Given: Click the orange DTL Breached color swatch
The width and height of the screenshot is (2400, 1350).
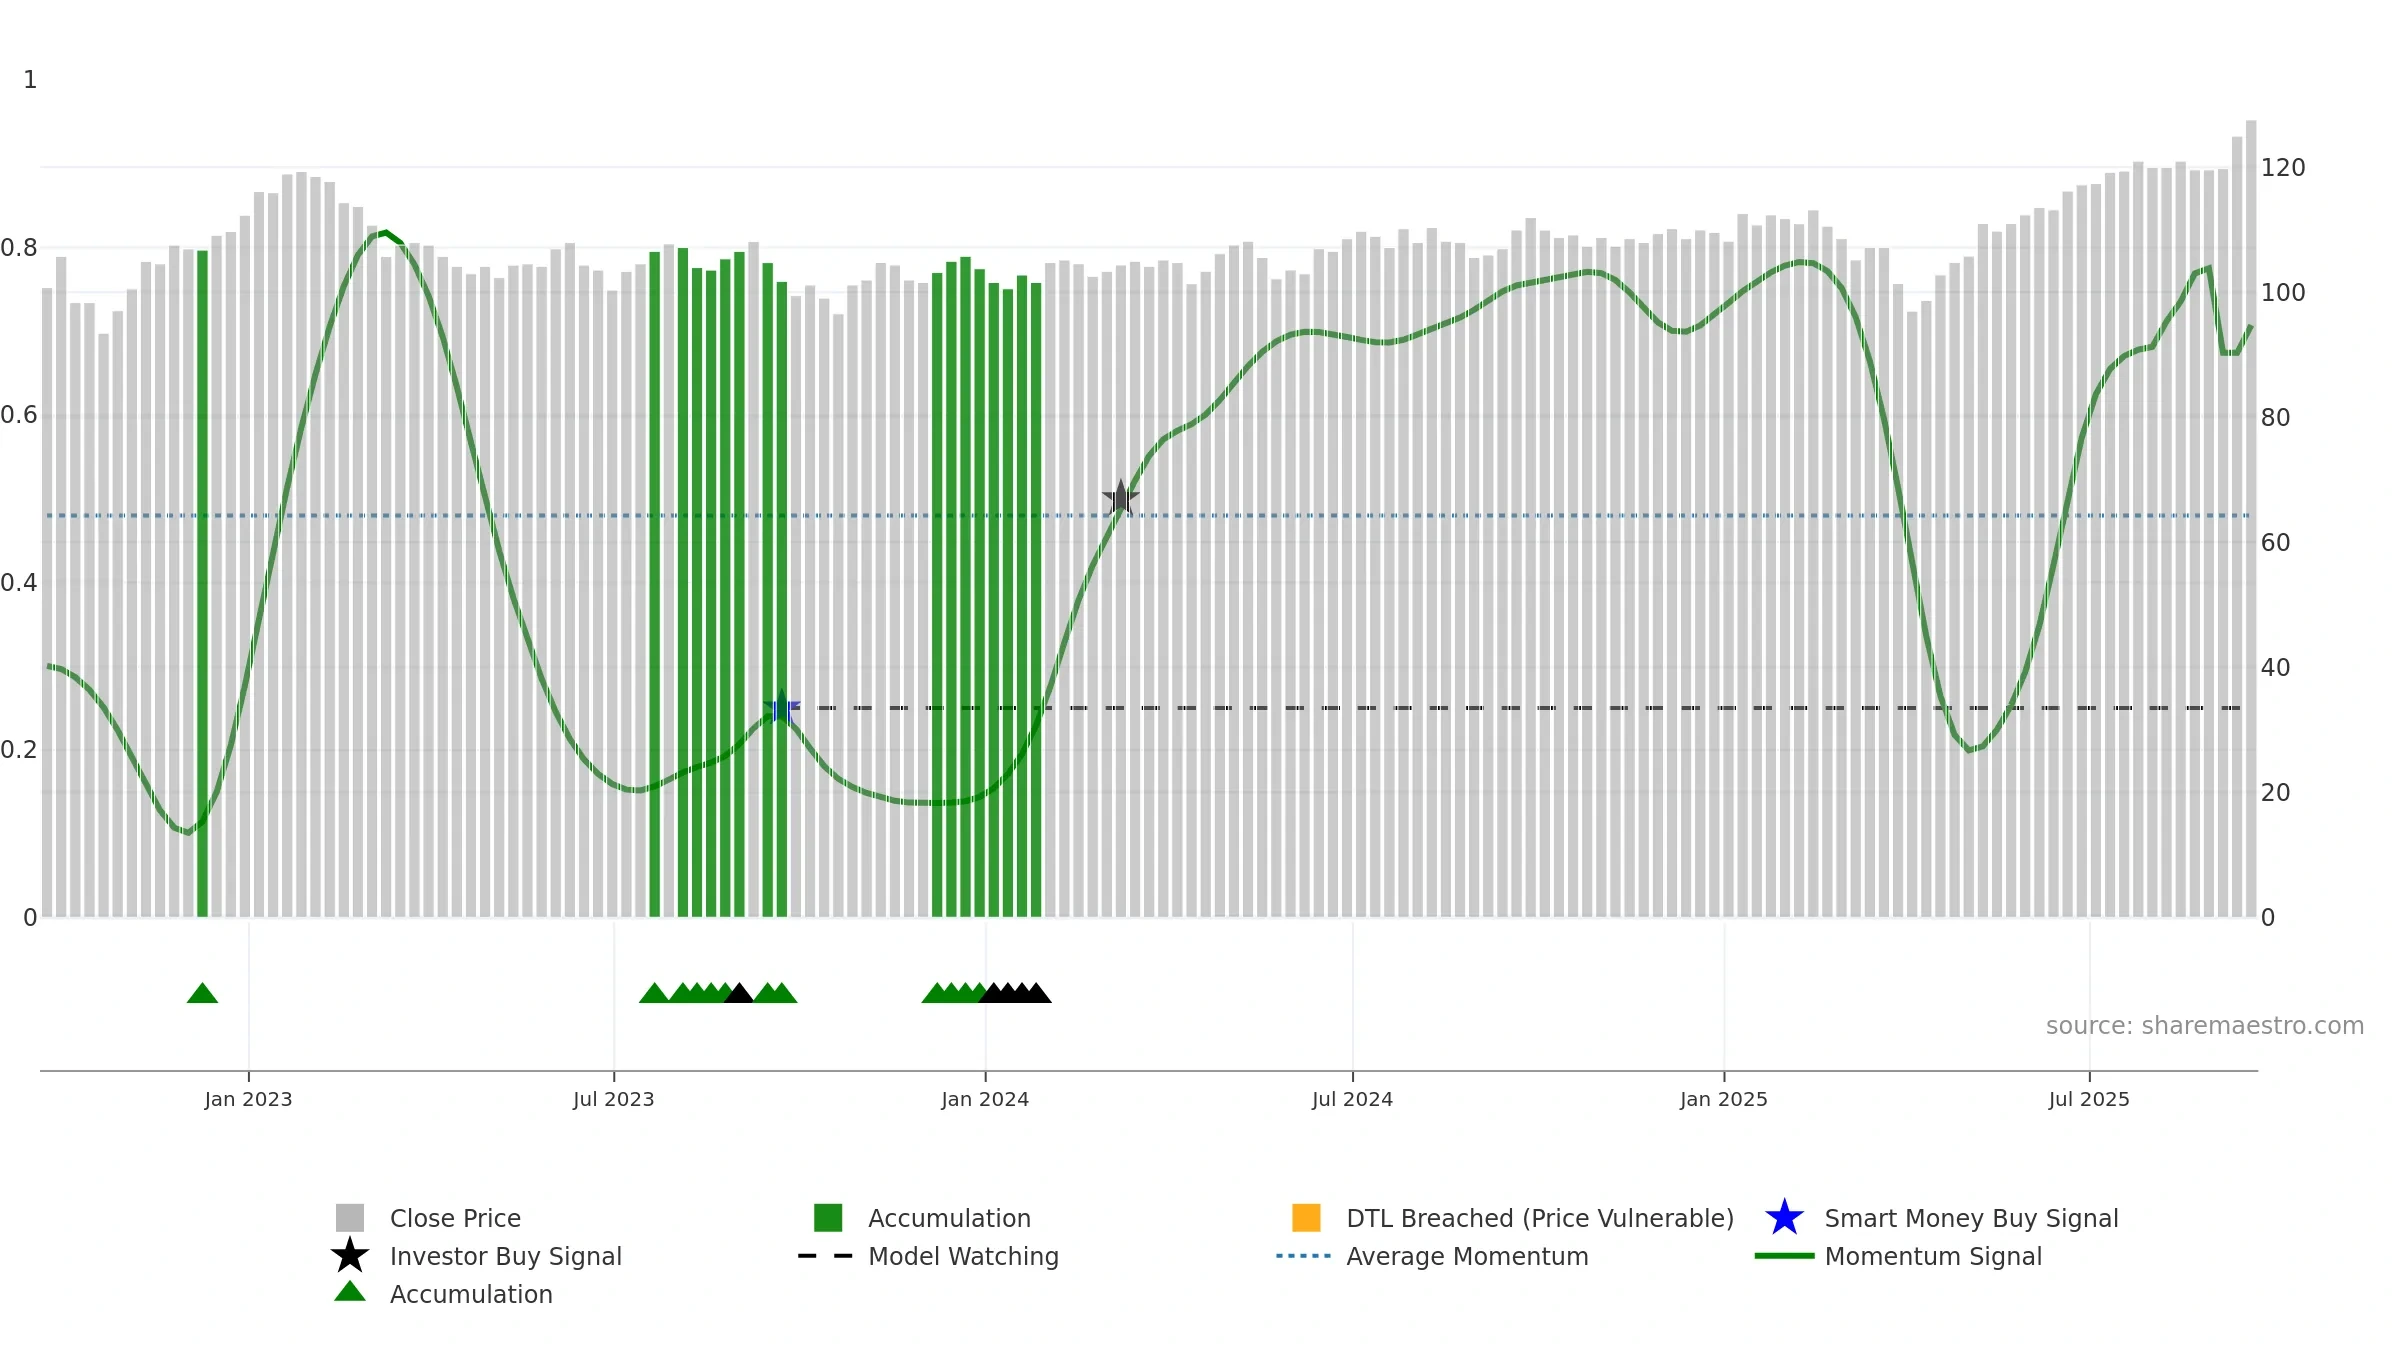Looking at the screenshot, I should pos(1306,1218).
